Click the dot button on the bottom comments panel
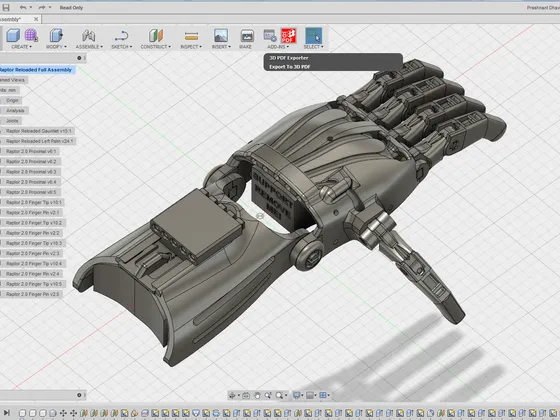The width and height of the screenshot is (560, 420). tap(79, 395)
